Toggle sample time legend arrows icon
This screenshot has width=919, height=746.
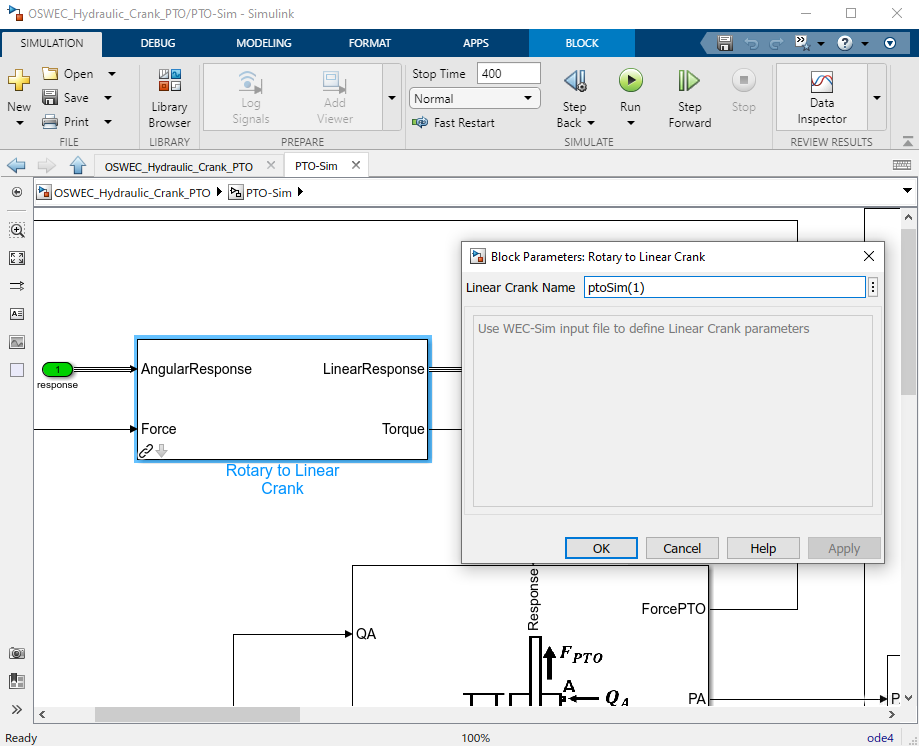[x=17, y=286]
